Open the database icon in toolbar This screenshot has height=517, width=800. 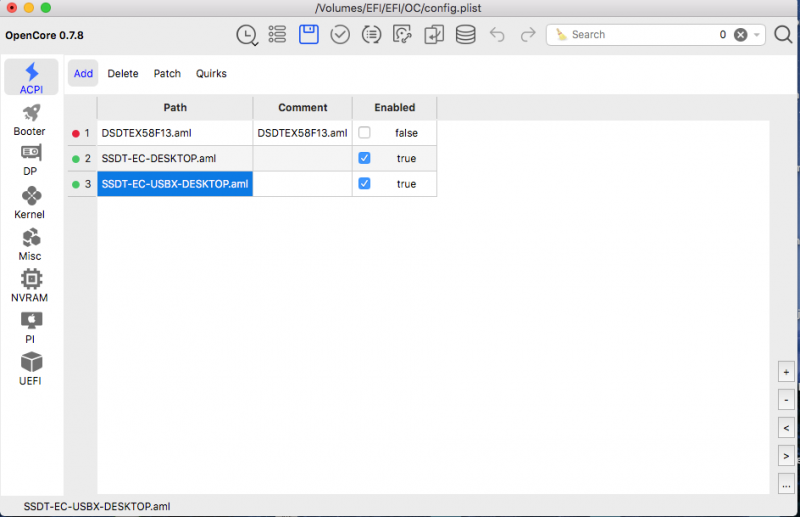(465, 35)
